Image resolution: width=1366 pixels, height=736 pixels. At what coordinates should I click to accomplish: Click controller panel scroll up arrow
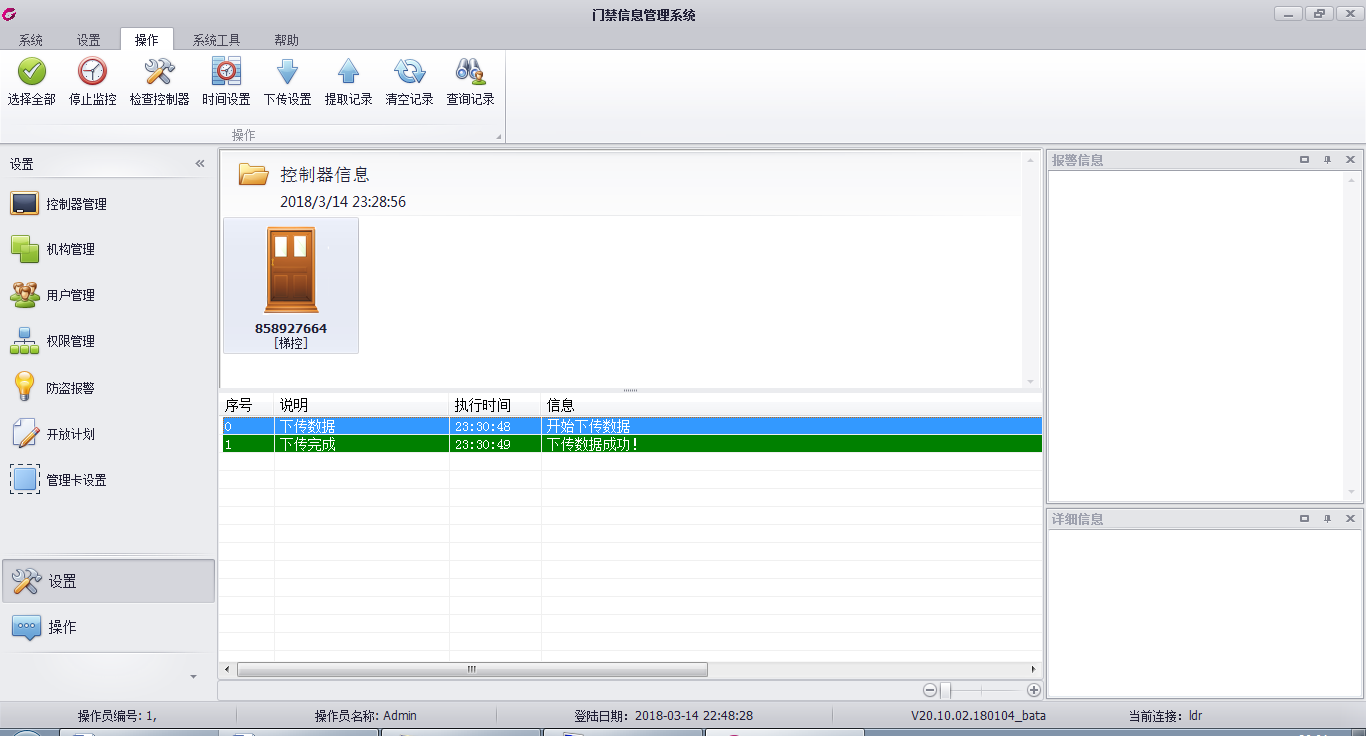point(1031,159)
